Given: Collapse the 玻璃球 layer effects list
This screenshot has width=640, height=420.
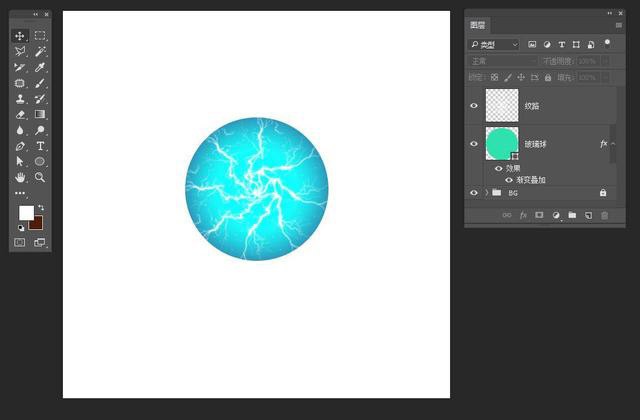Looking at the screenshot, I should [613, 144].
